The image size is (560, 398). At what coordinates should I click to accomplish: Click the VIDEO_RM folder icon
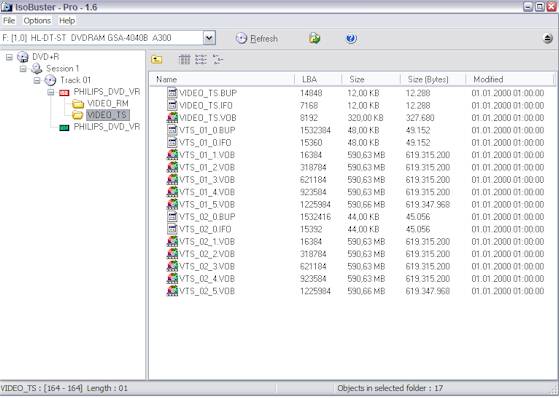point(78,104)
